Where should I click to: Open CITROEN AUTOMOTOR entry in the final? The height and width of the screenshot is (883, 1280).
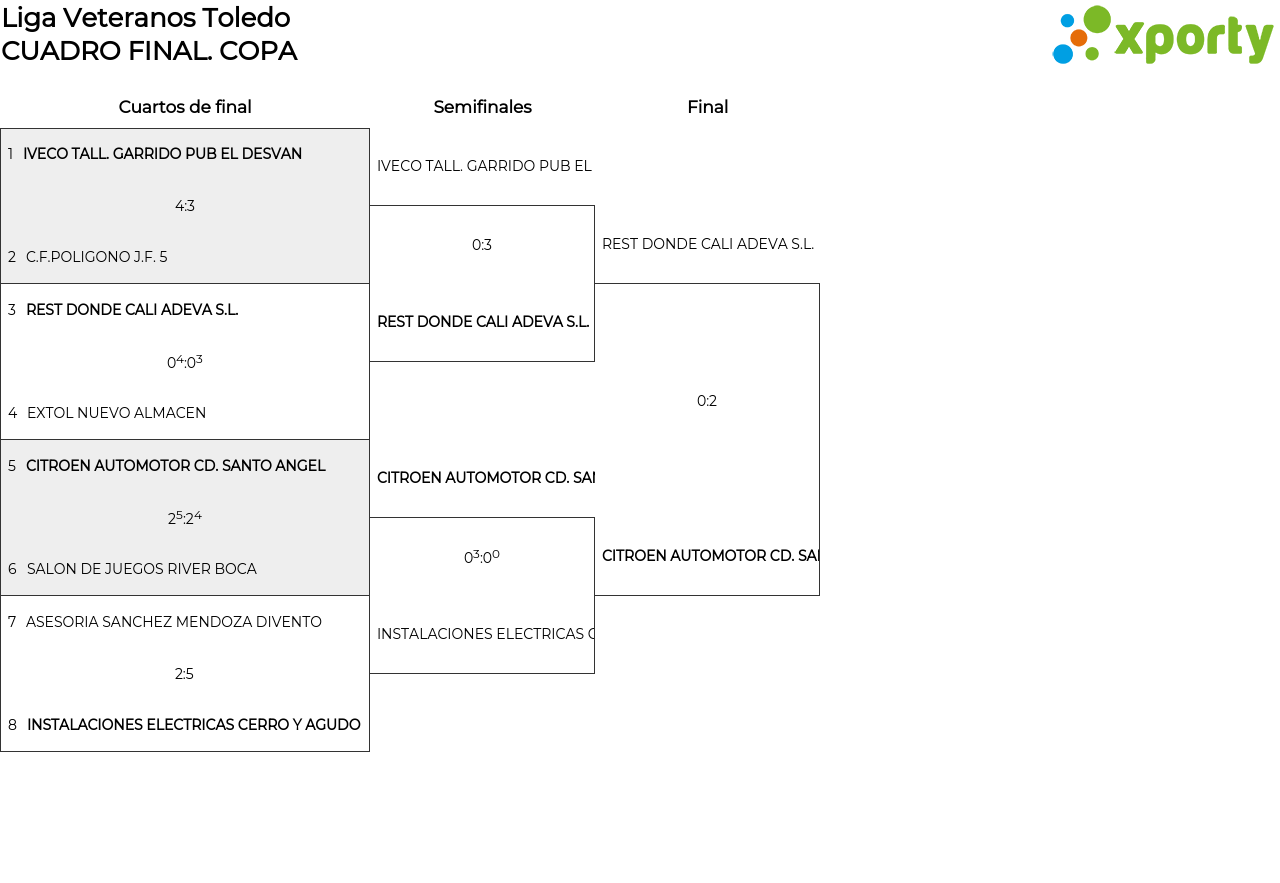(x=709, y=556)
